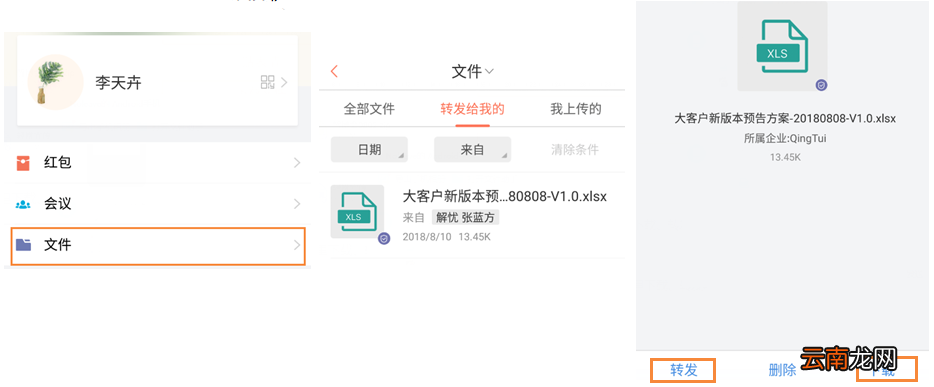
Task: Select the 李天卉 name text
Action: pyautogui.click(x=118, y=83)
